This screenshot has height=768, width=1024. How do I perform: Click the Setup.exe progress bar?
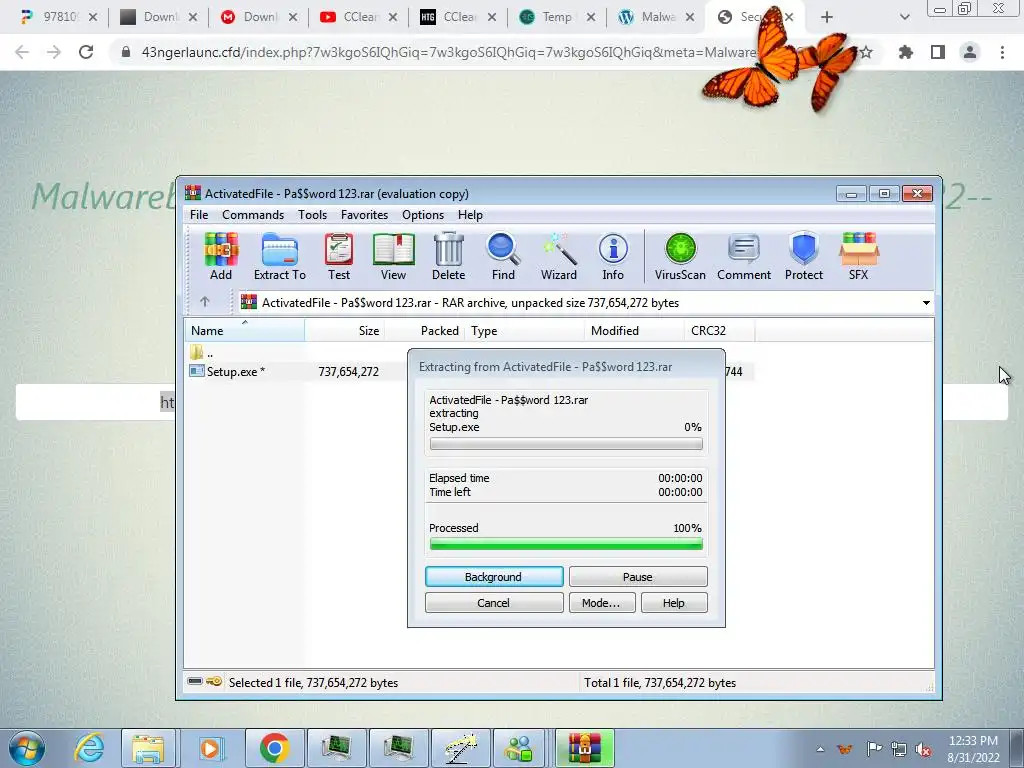pyautogui.click(x=566, y=444)
